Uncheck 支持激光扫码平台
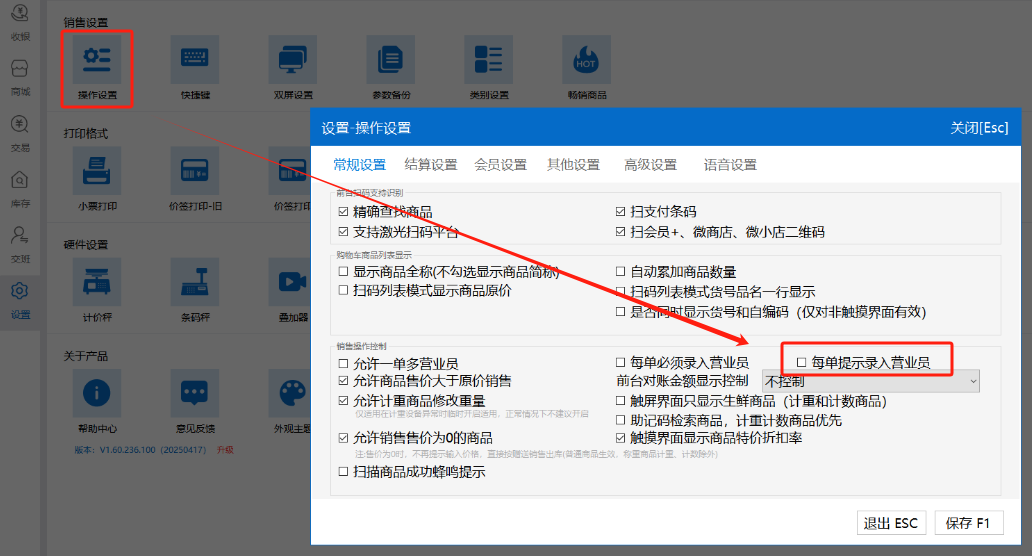 pos(343,232)
